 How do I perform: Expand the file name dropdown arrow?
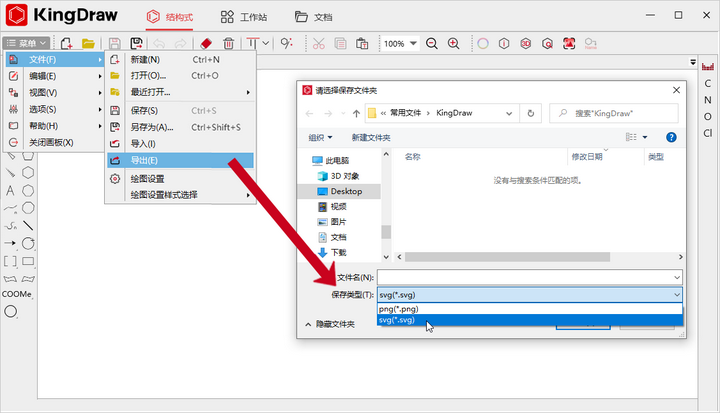(x=677, y=277)
